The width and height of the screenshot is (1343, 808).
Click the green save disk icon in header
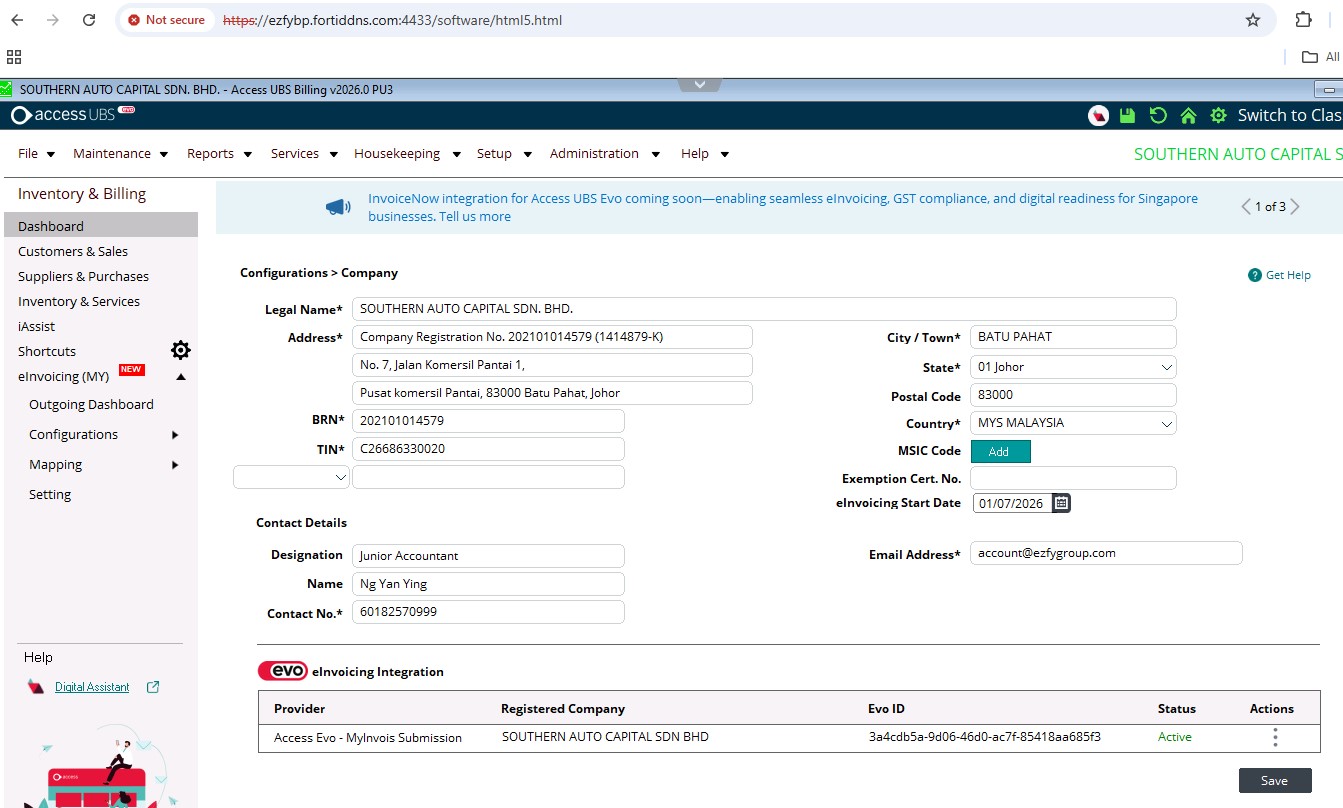1128,115
